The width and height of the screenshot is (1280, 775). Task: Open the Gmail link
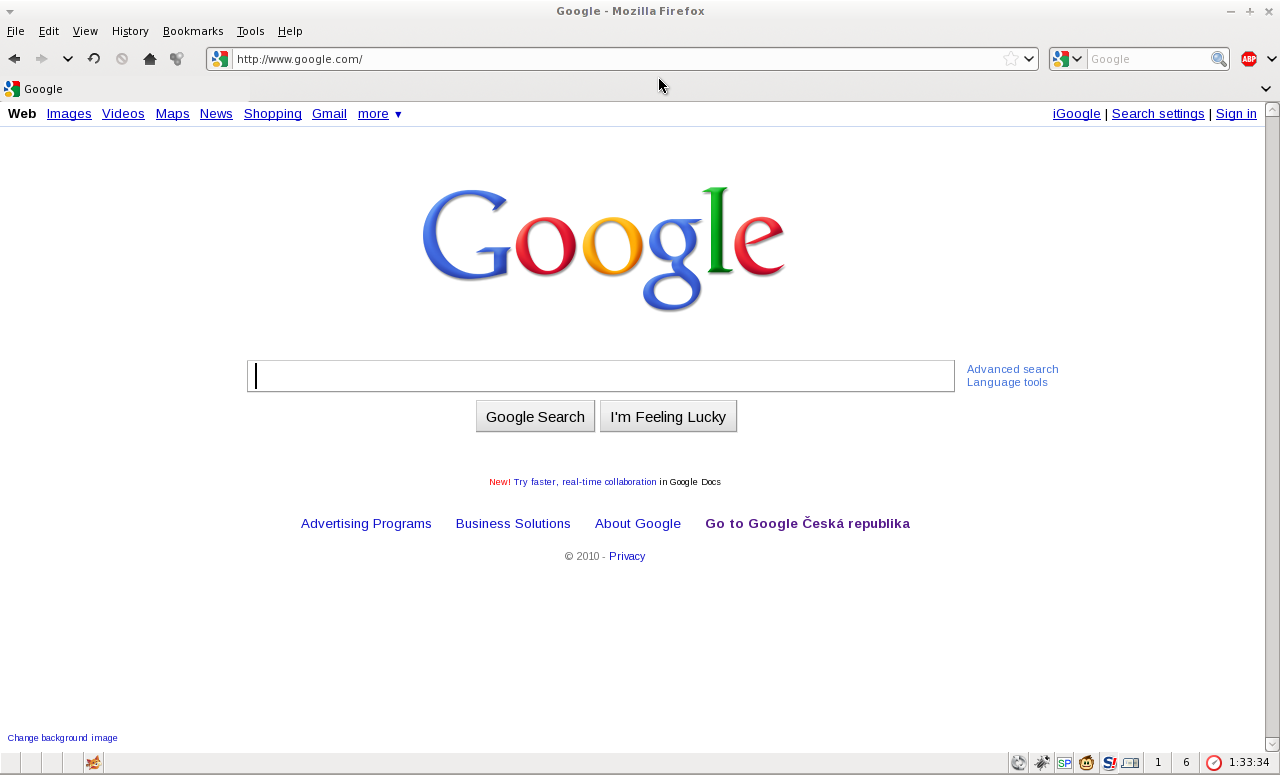click(329, 114)
